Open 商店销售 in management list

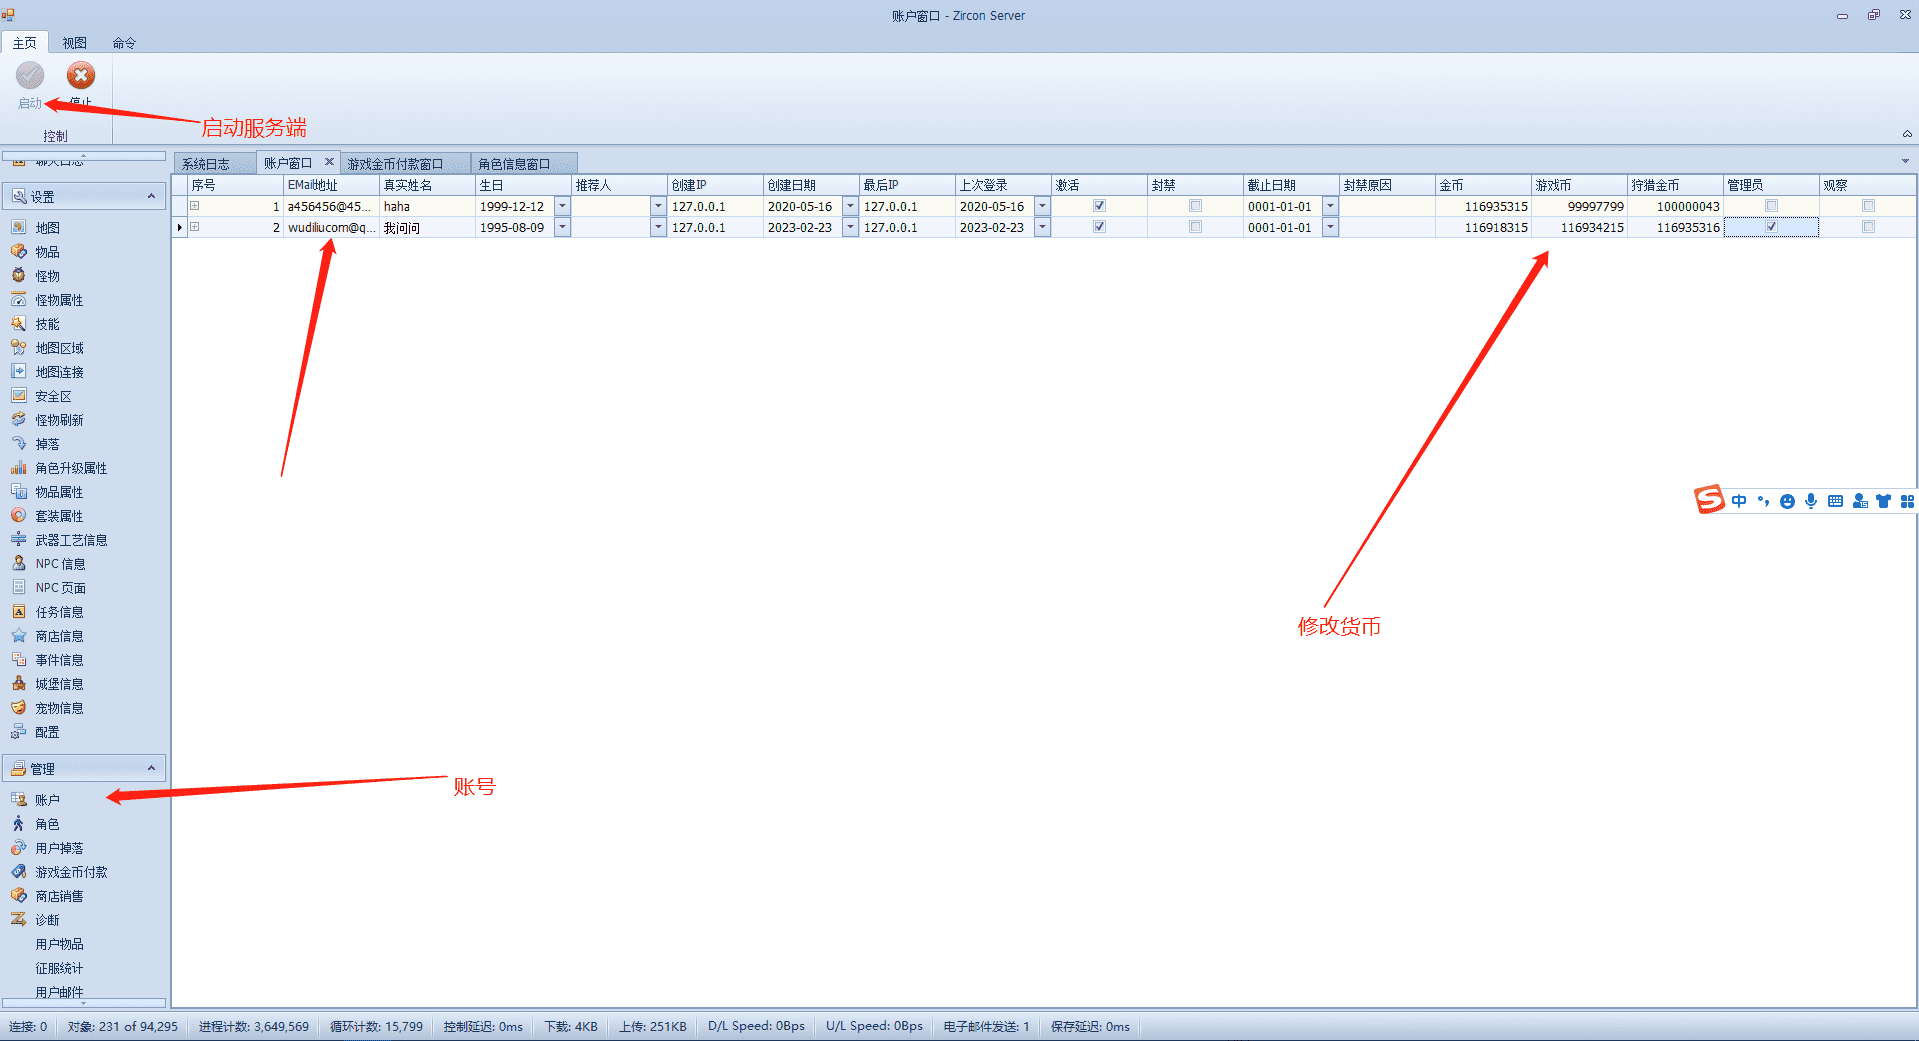point(59,896)
